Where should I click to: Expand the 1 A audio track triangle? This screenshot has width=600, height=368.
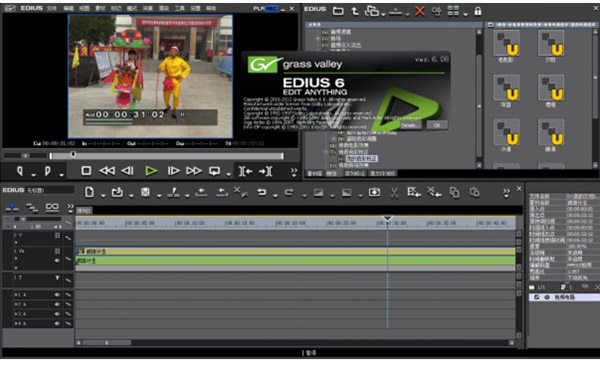click(15, 295)
